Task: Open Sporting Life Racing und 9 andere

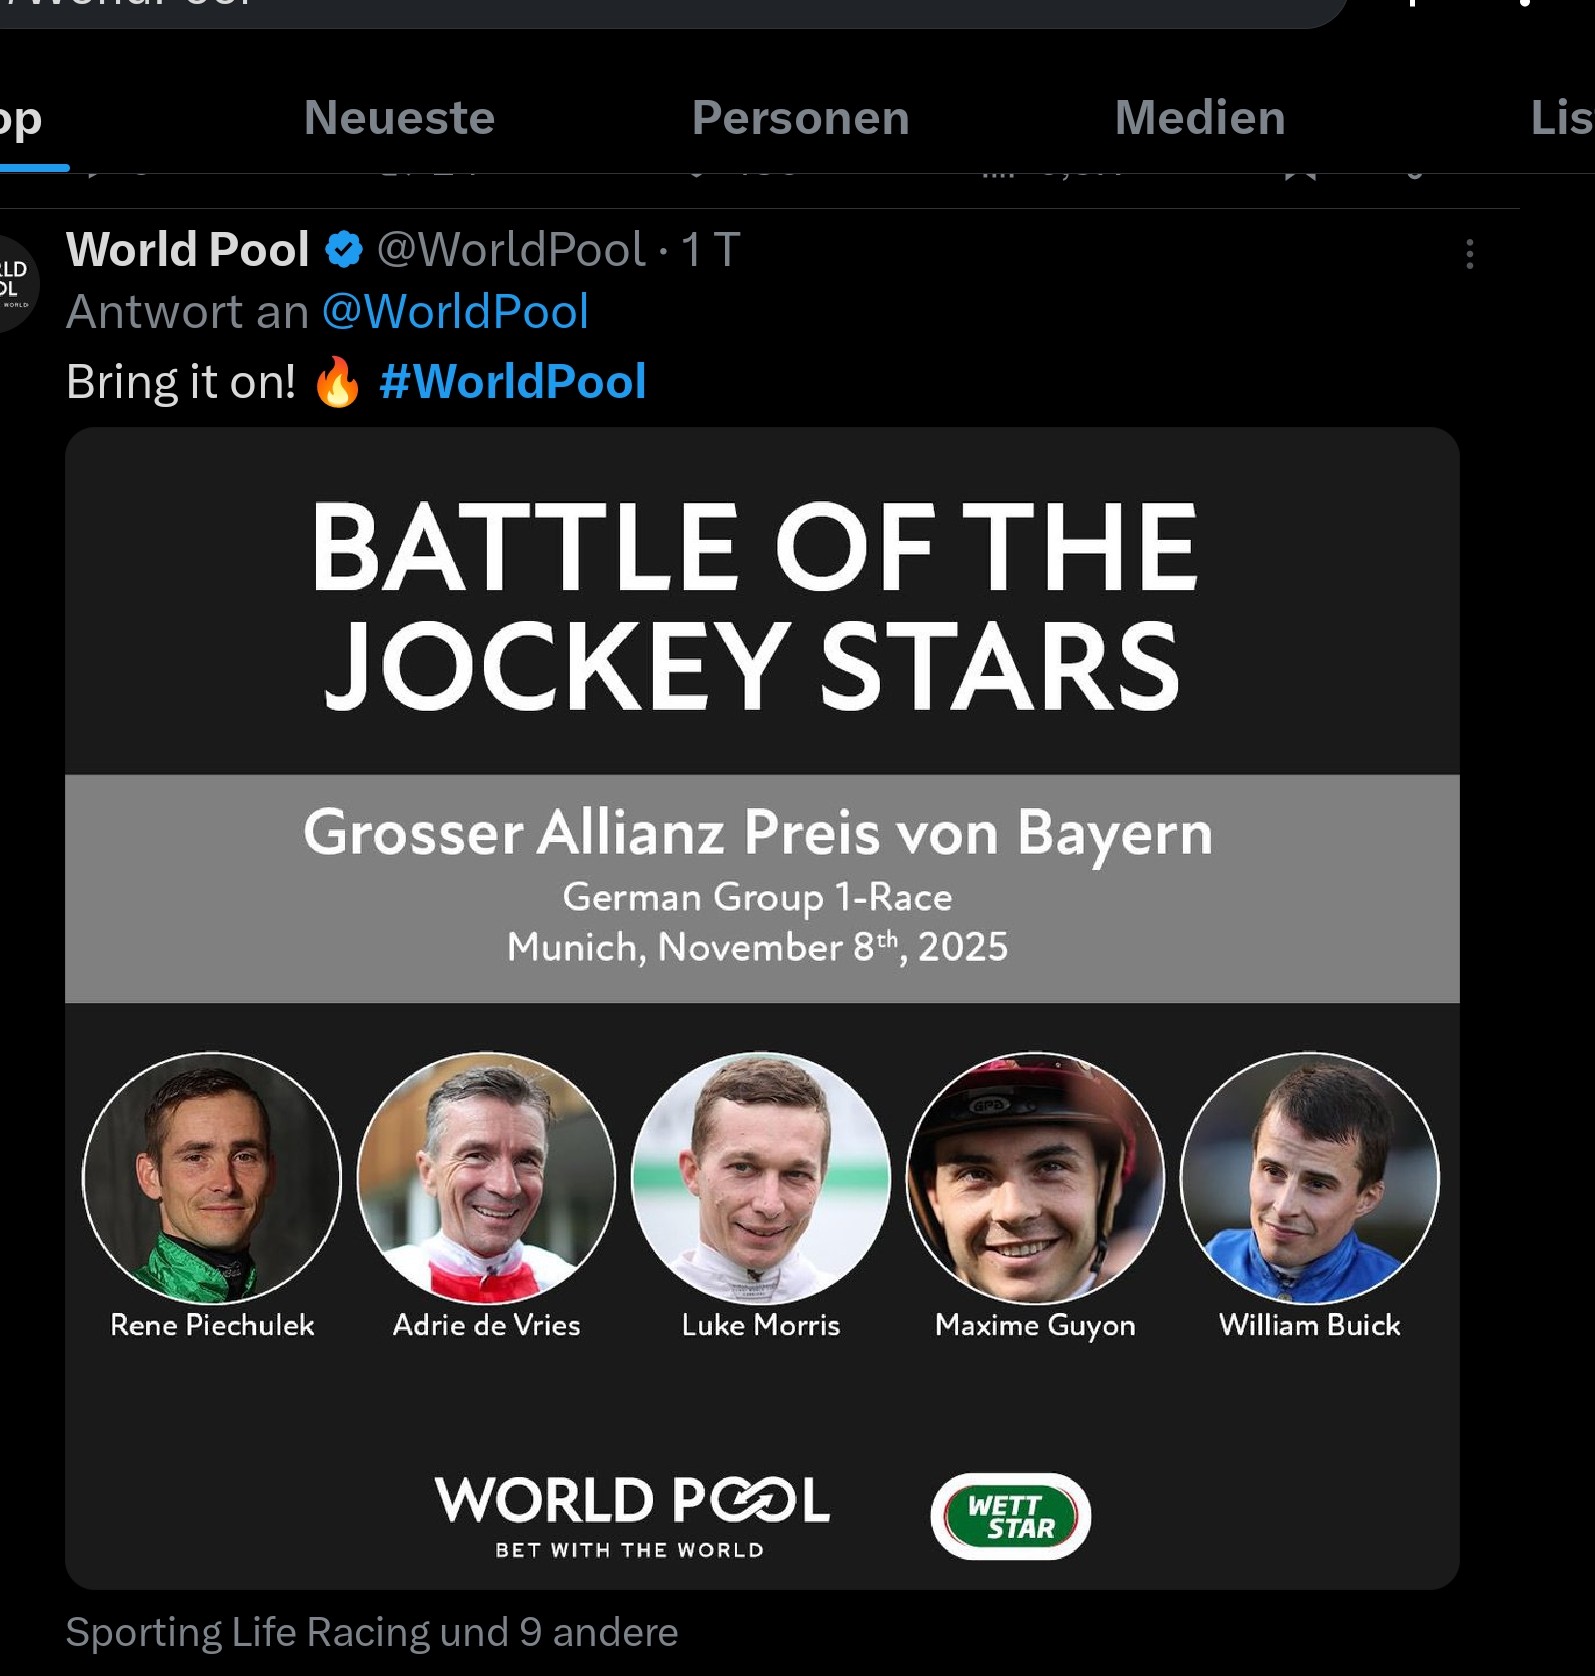Action: tap(372, 1632)
